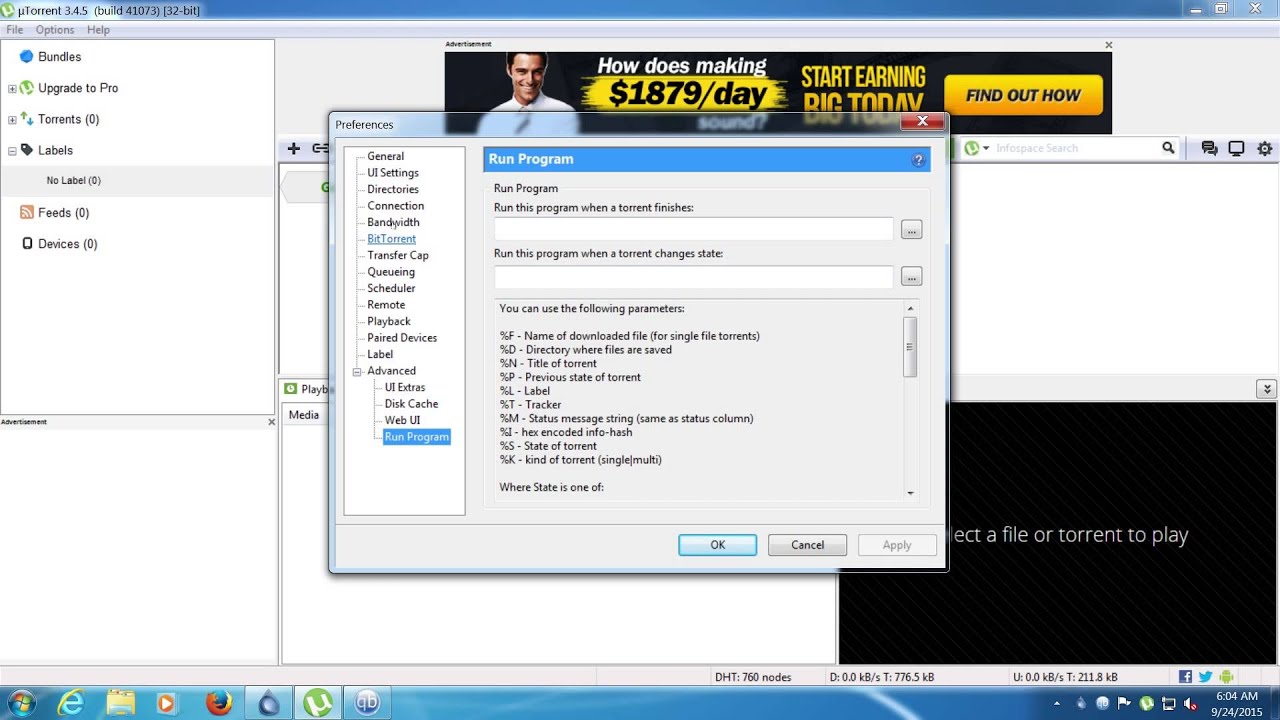Collapse the Labels tree node
This screenshot has height=720, width=1280.
coord(12,151)
